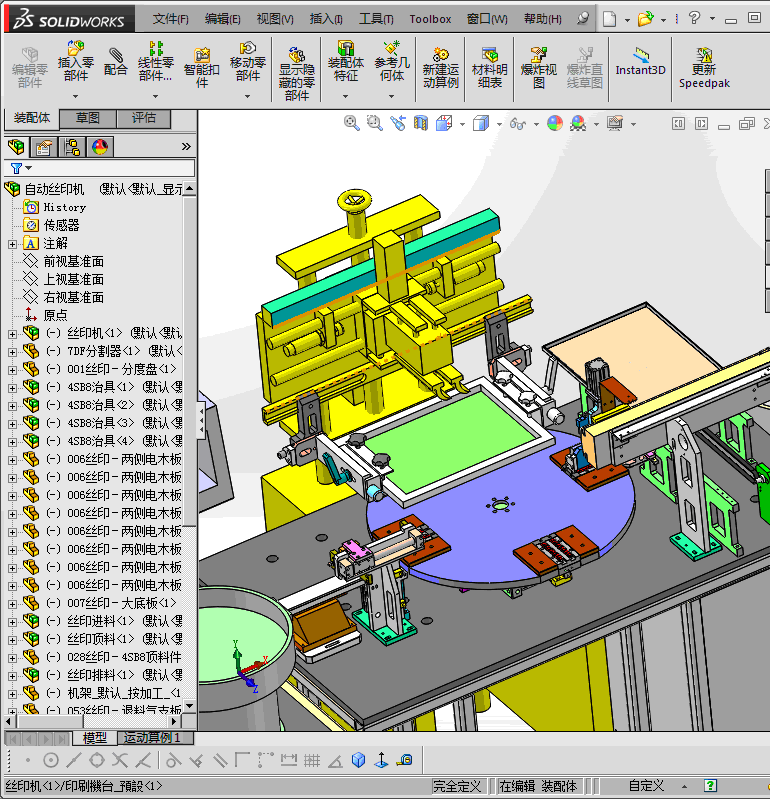This screenshot has width=770, height=799.
Task: Toggle Section View icon
Action: tap(421, 123)
